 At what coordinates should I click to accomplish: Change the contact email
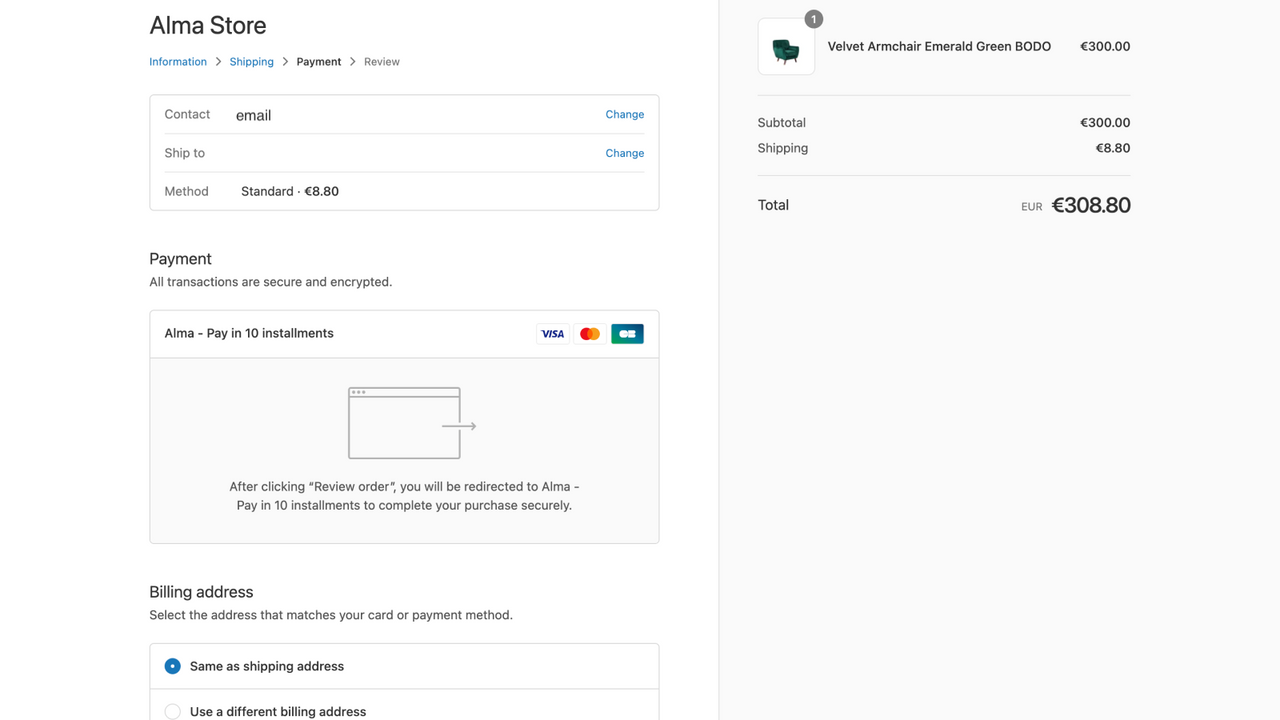click(624, 115)
